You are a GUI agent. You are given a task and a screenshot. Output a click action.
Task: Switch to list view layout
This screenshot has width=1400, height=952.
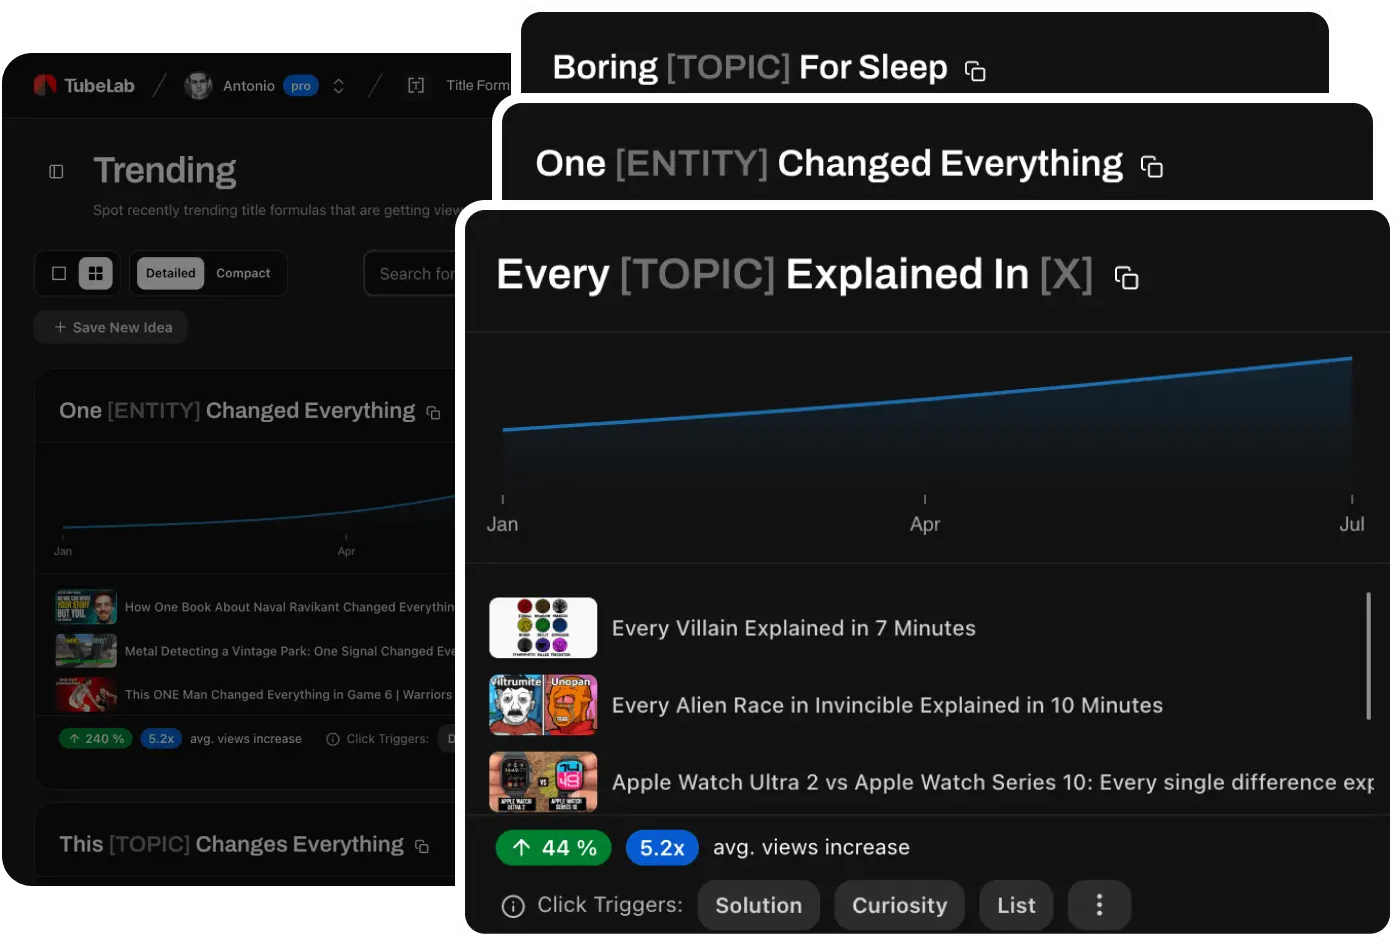(x=59, y=273)
